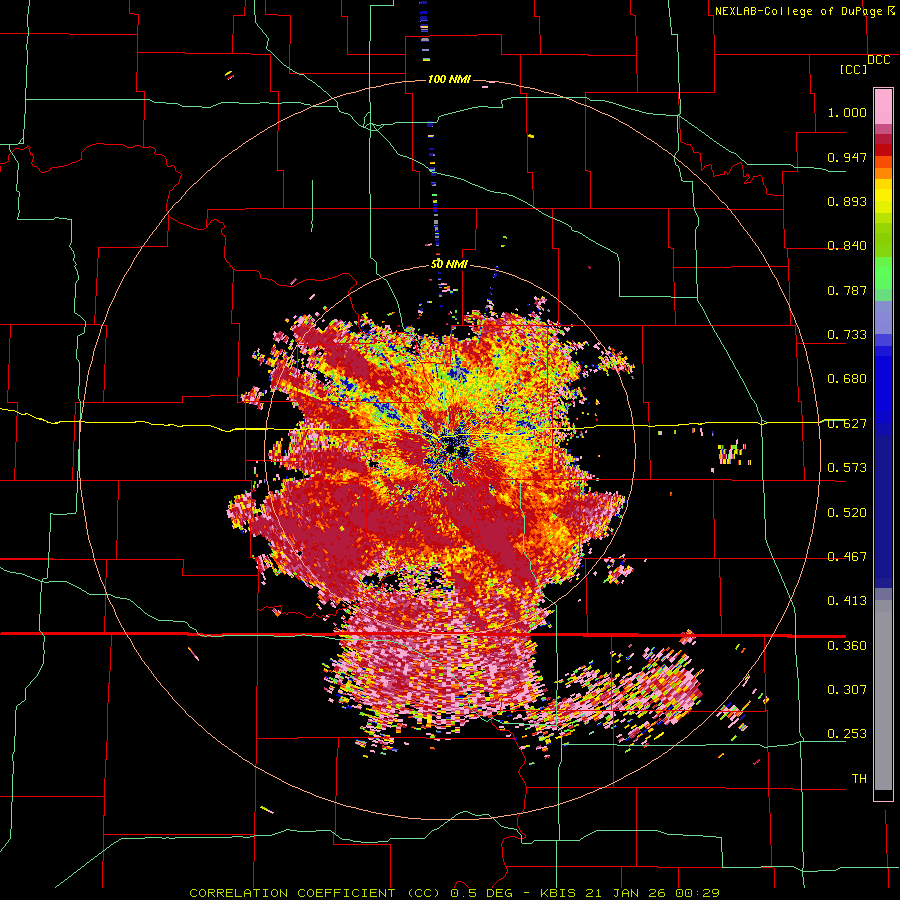Click the 0.520 color scale value
900x900 pixels.
[x=847, y=513]
